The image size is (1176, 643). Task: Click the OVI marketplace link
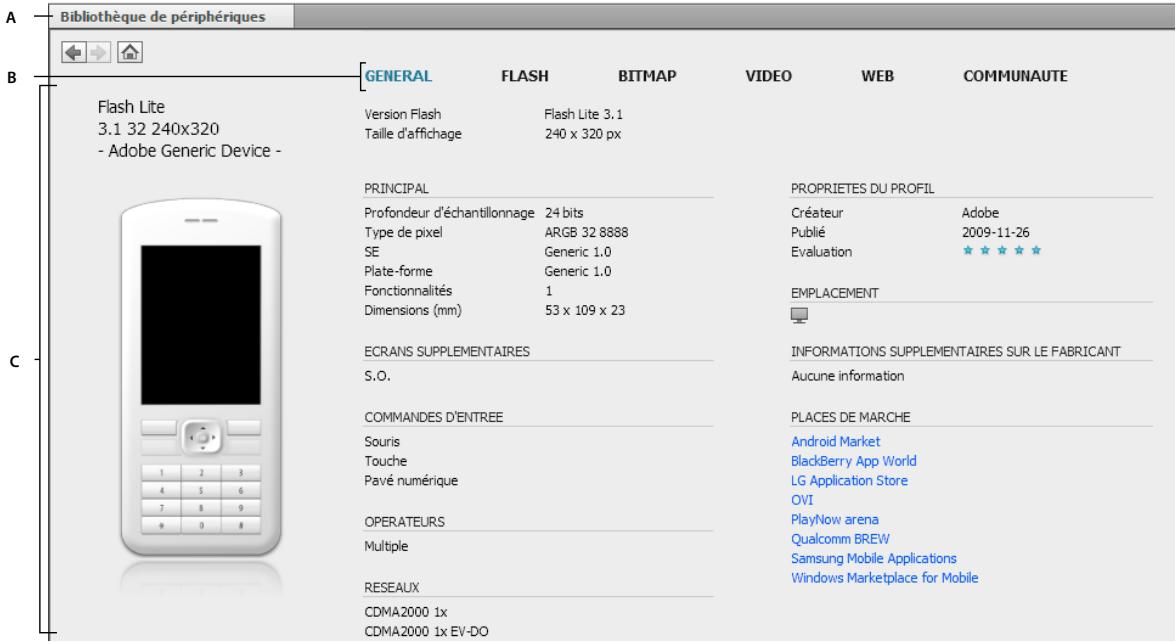pyautogui.click(x=802, y=500)
